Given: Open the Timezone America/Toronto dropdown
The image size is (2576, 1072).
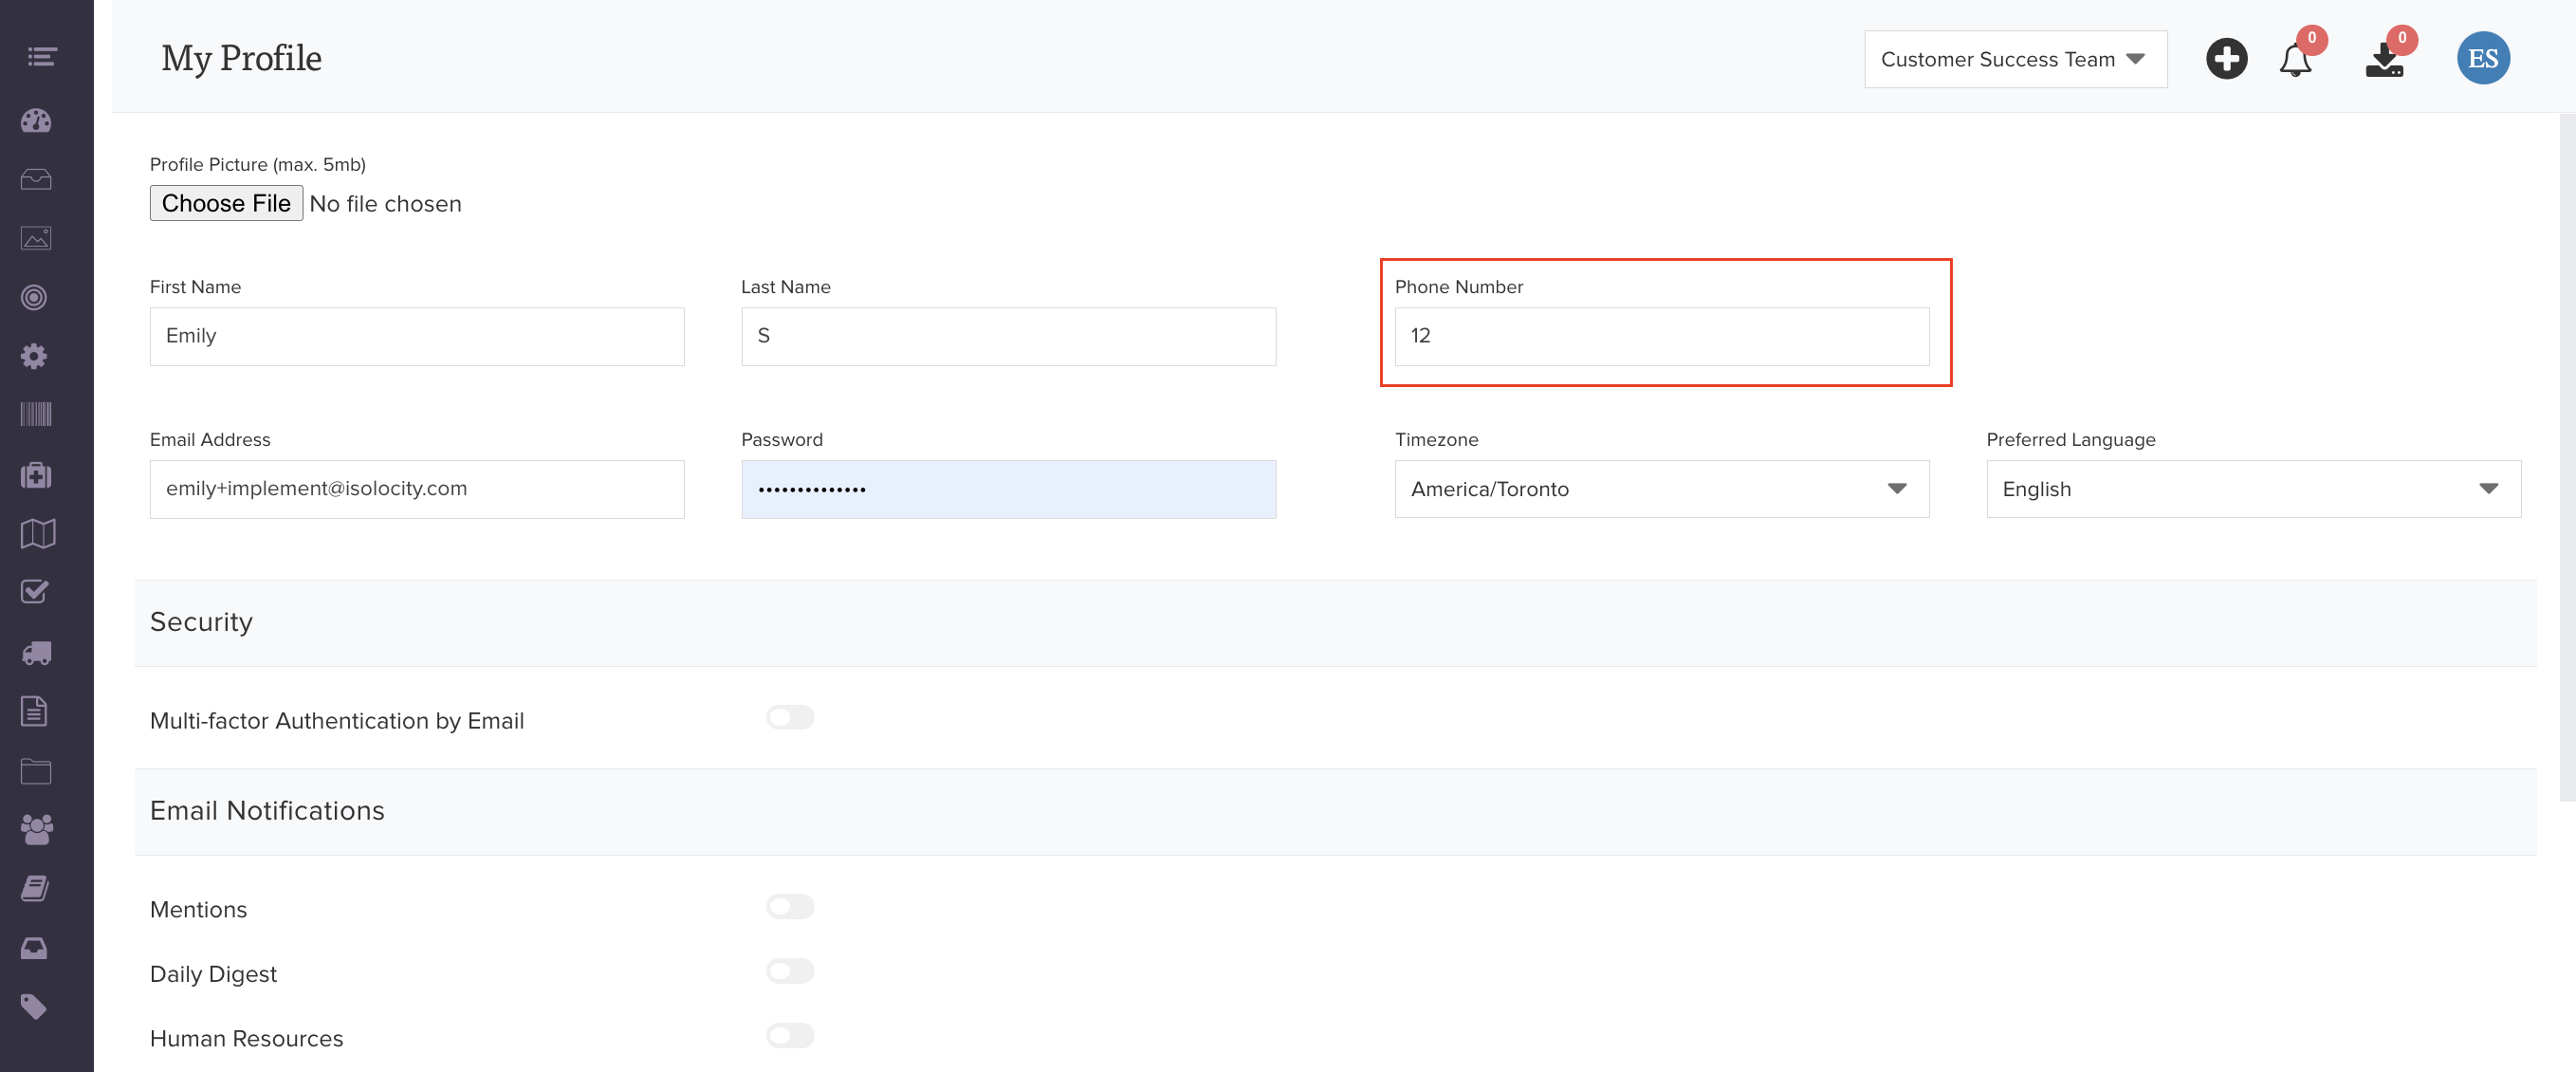Looking at the screenshot, I should [1661, 489].
